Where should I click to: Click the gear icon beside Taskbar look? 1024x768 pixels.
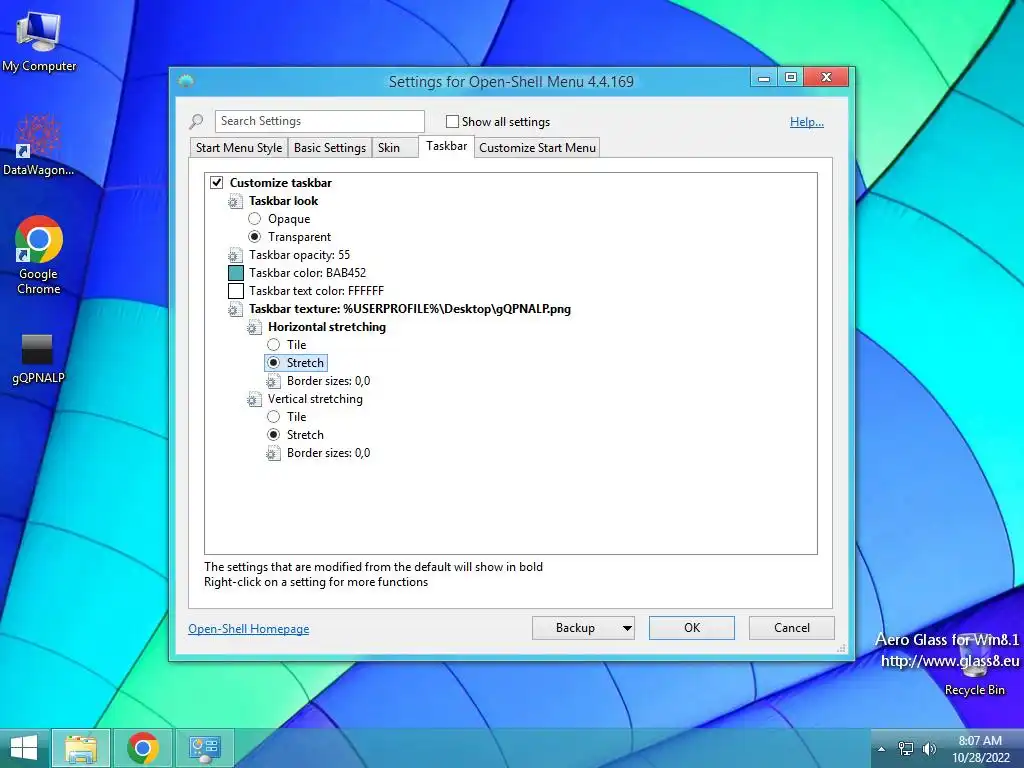235,201
